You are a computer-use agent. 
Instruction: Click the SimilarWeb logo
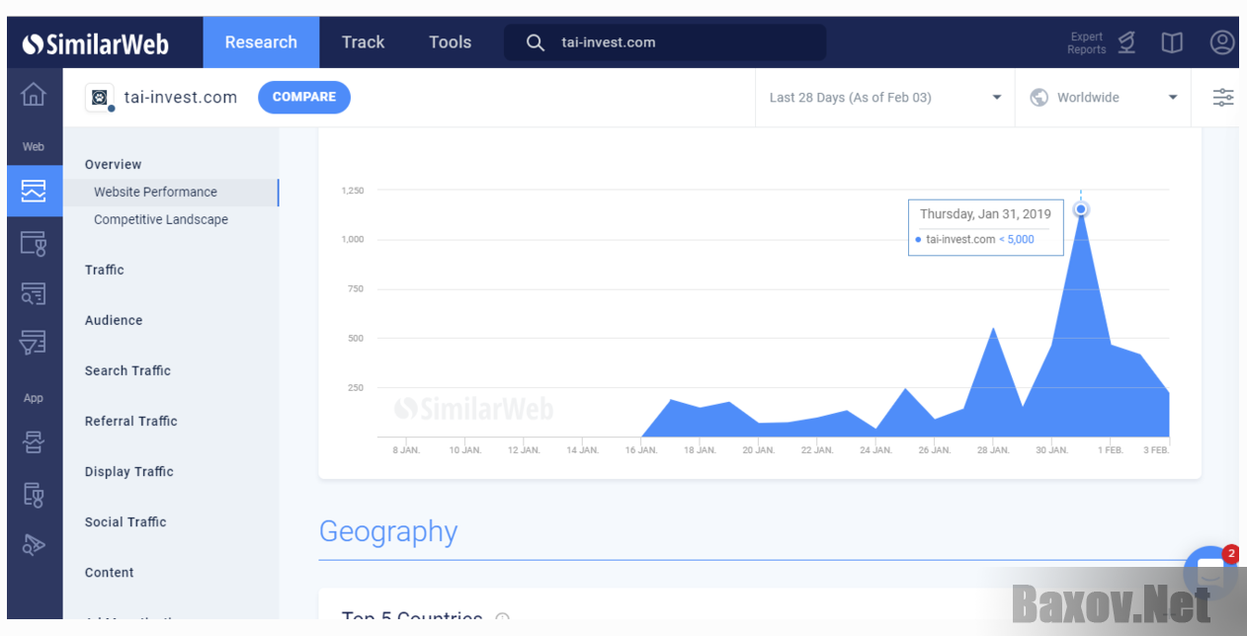tap(96, 43)
